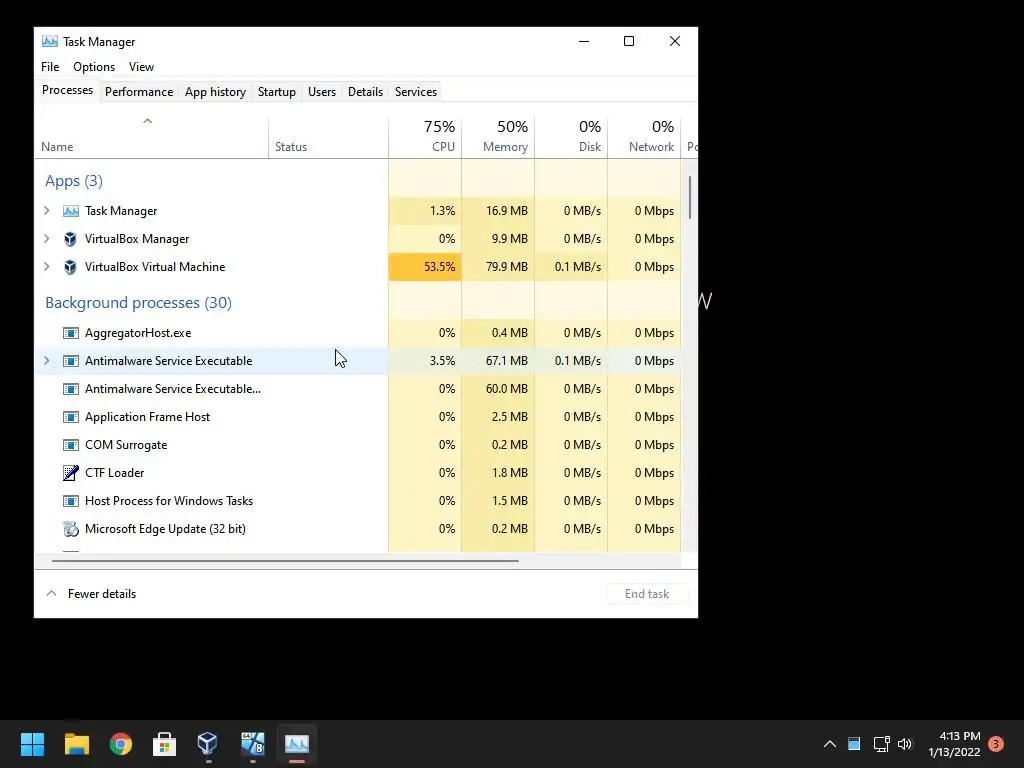Viewport: 1024px width, 768px height.
Task: Select the Apps (3) group heading
Action: [74, 181]
